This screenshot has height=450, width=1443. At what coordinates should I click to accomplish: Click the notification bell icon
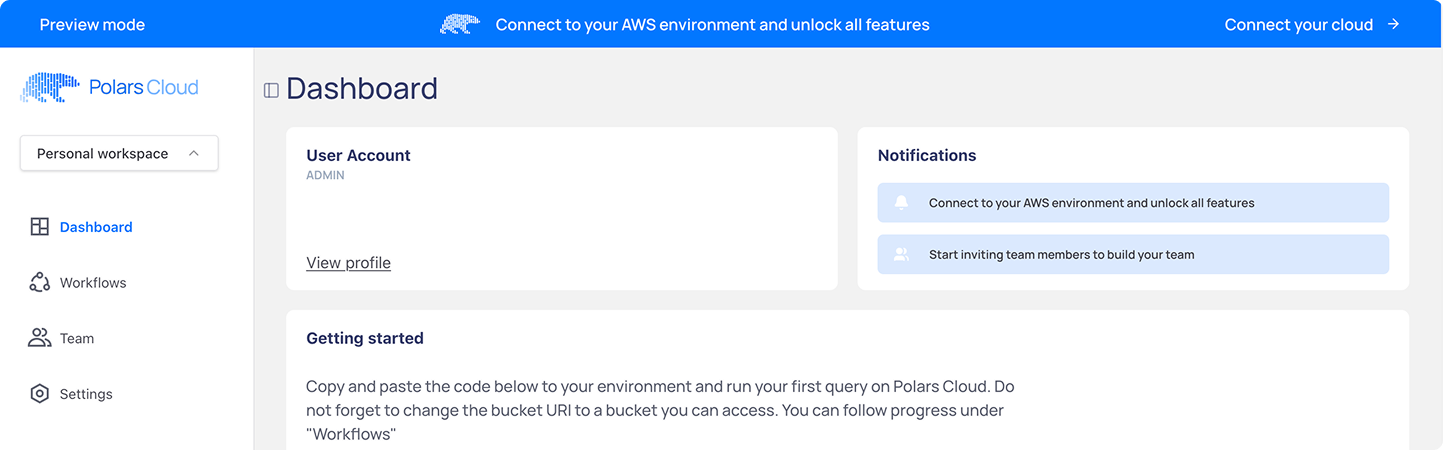point(902,203)
